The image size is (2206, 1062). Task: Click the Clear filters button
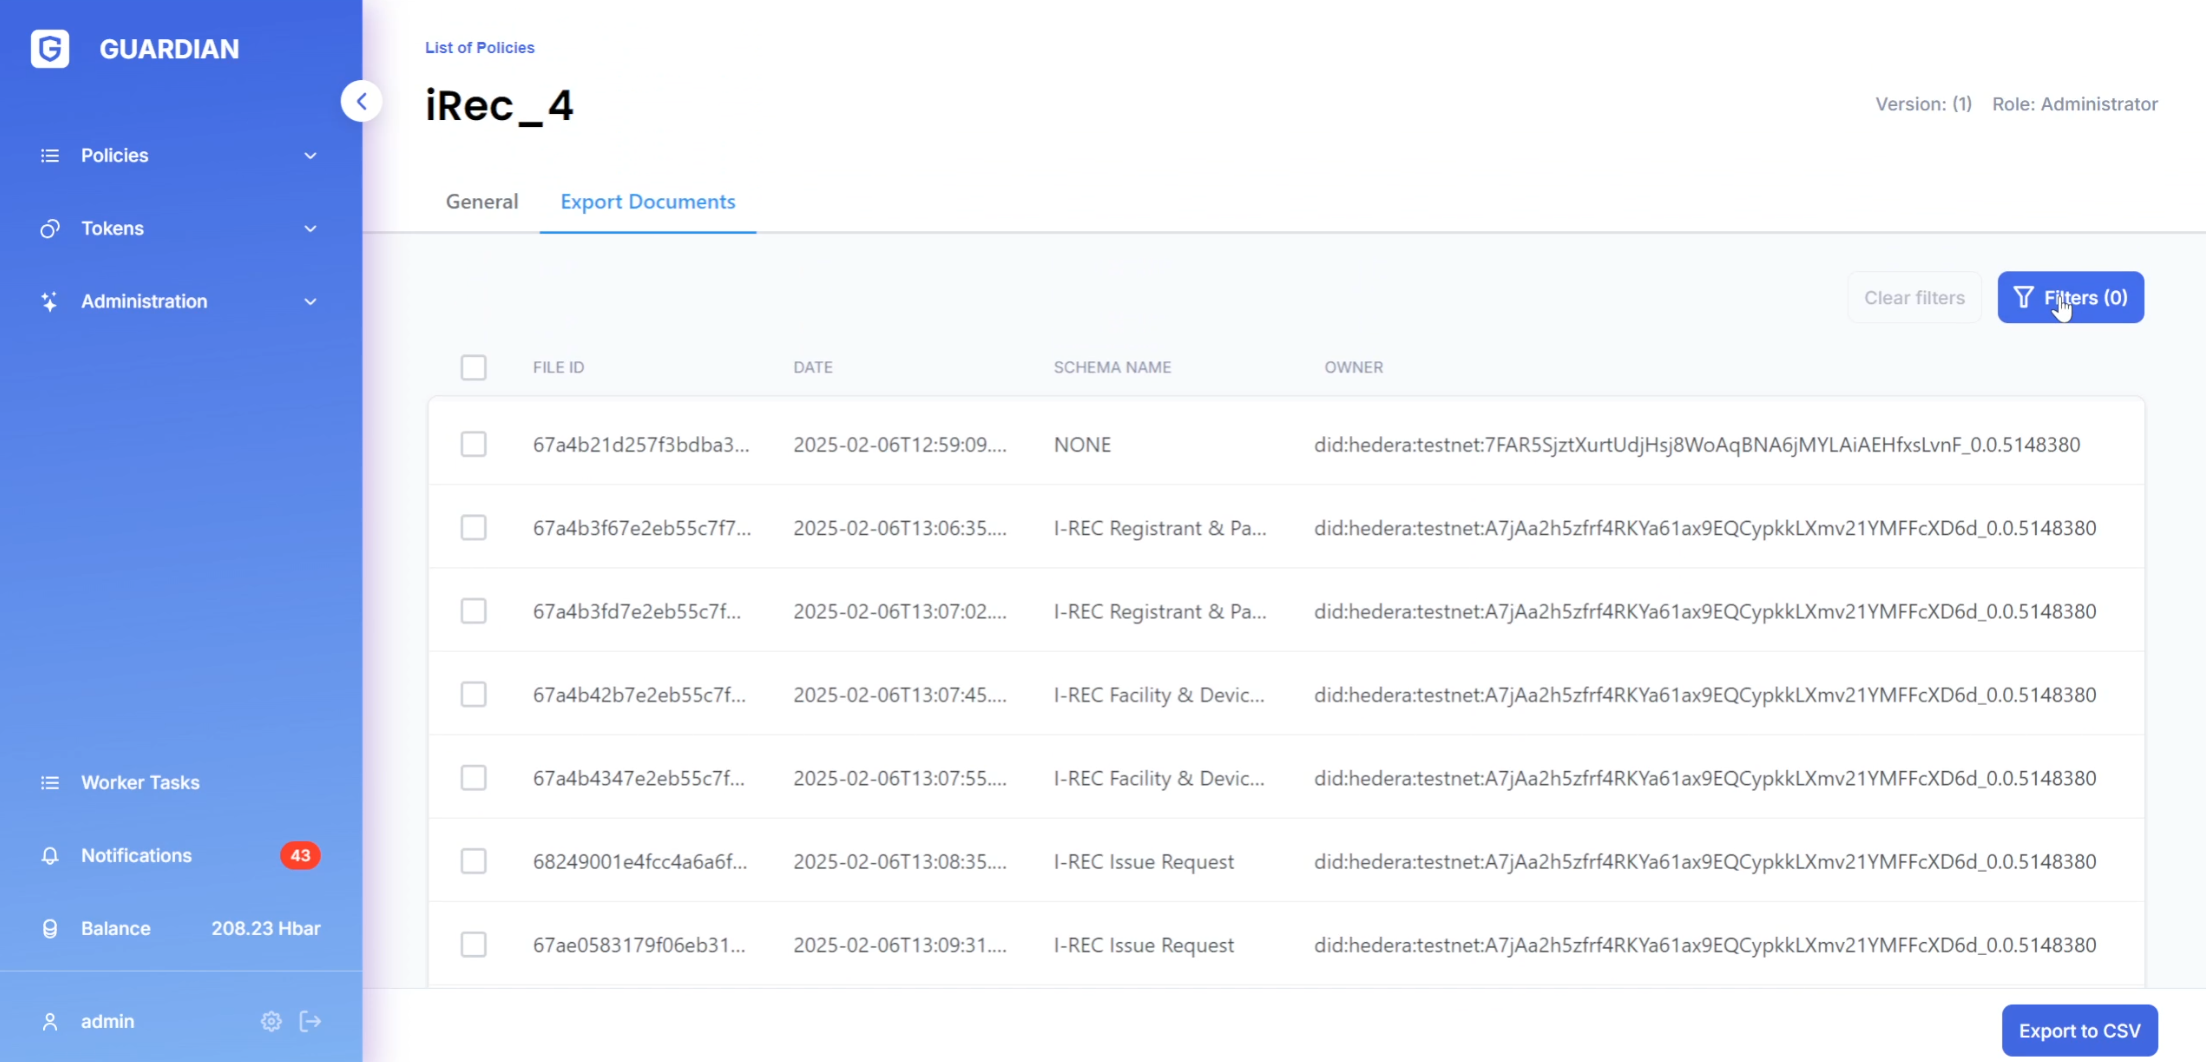1914,298
